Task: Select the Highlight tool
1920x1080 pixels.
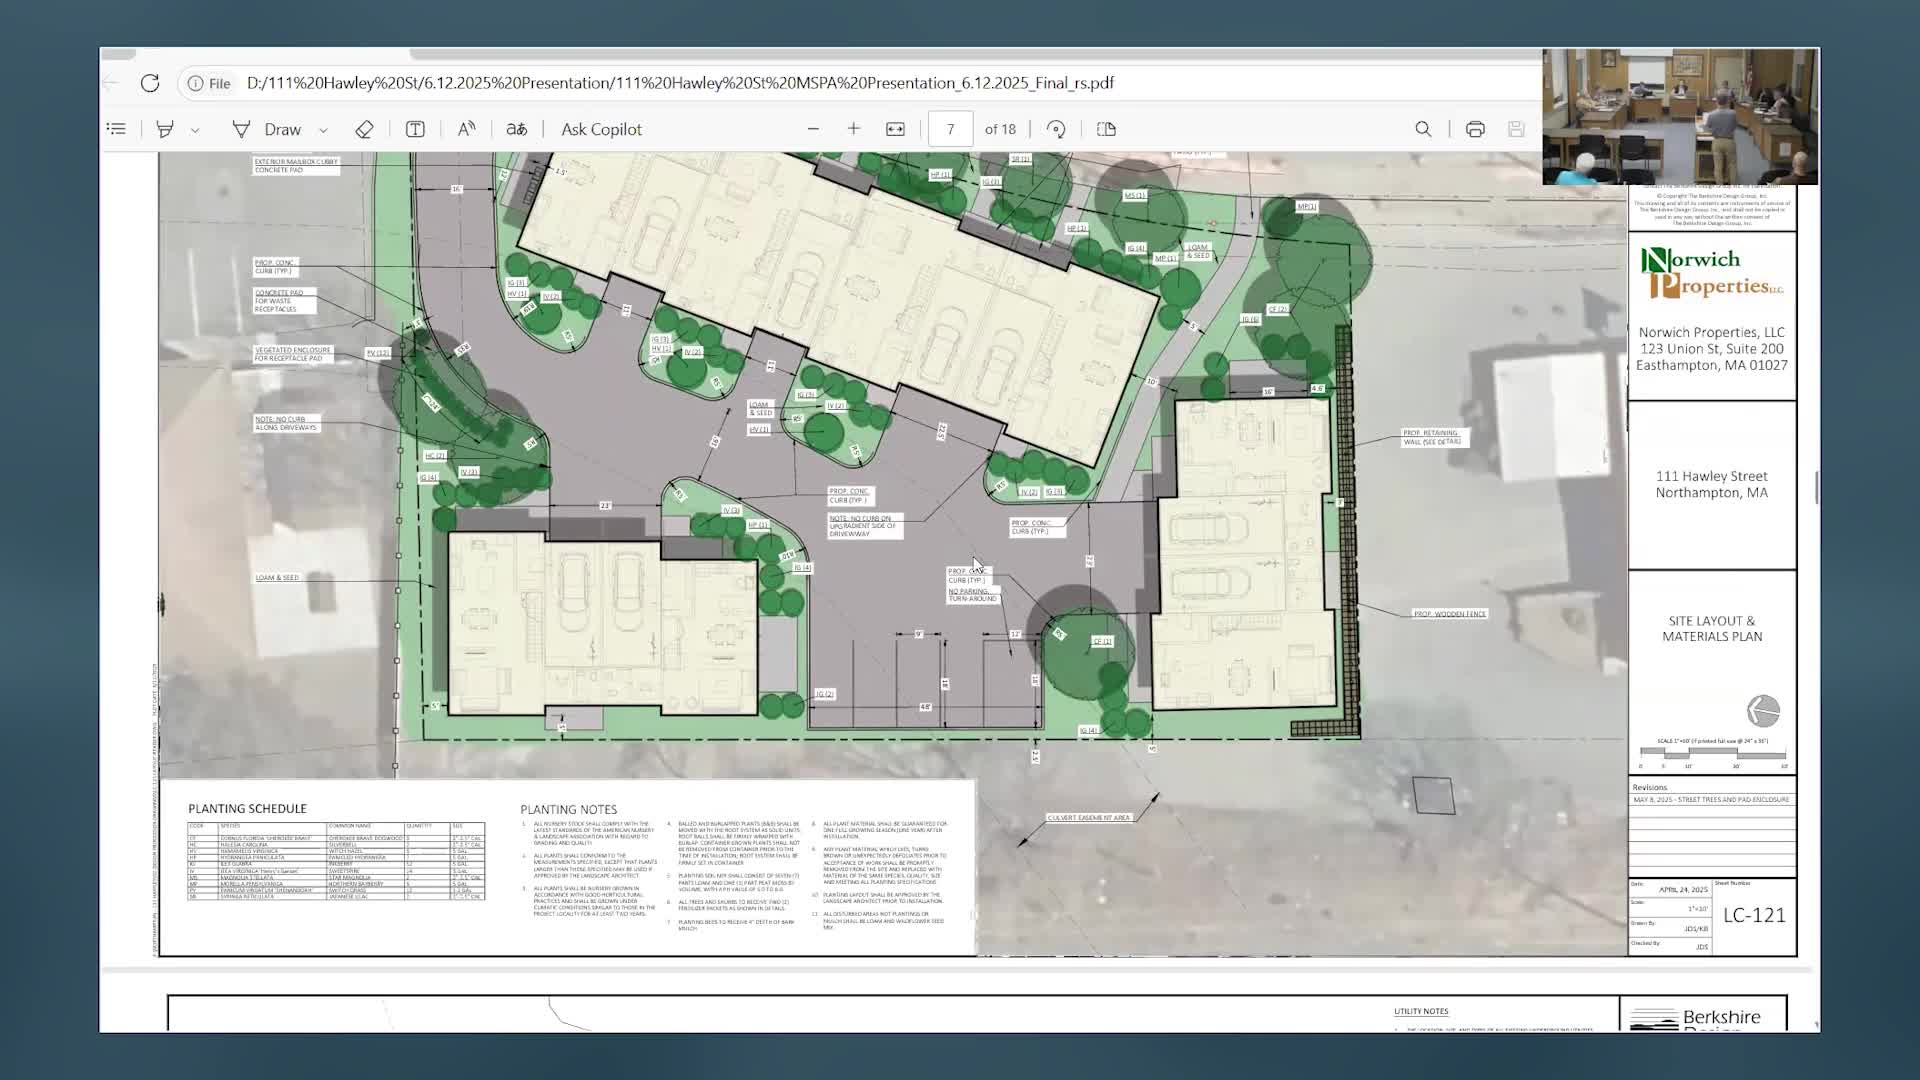Action: click(x=165, y=129)
